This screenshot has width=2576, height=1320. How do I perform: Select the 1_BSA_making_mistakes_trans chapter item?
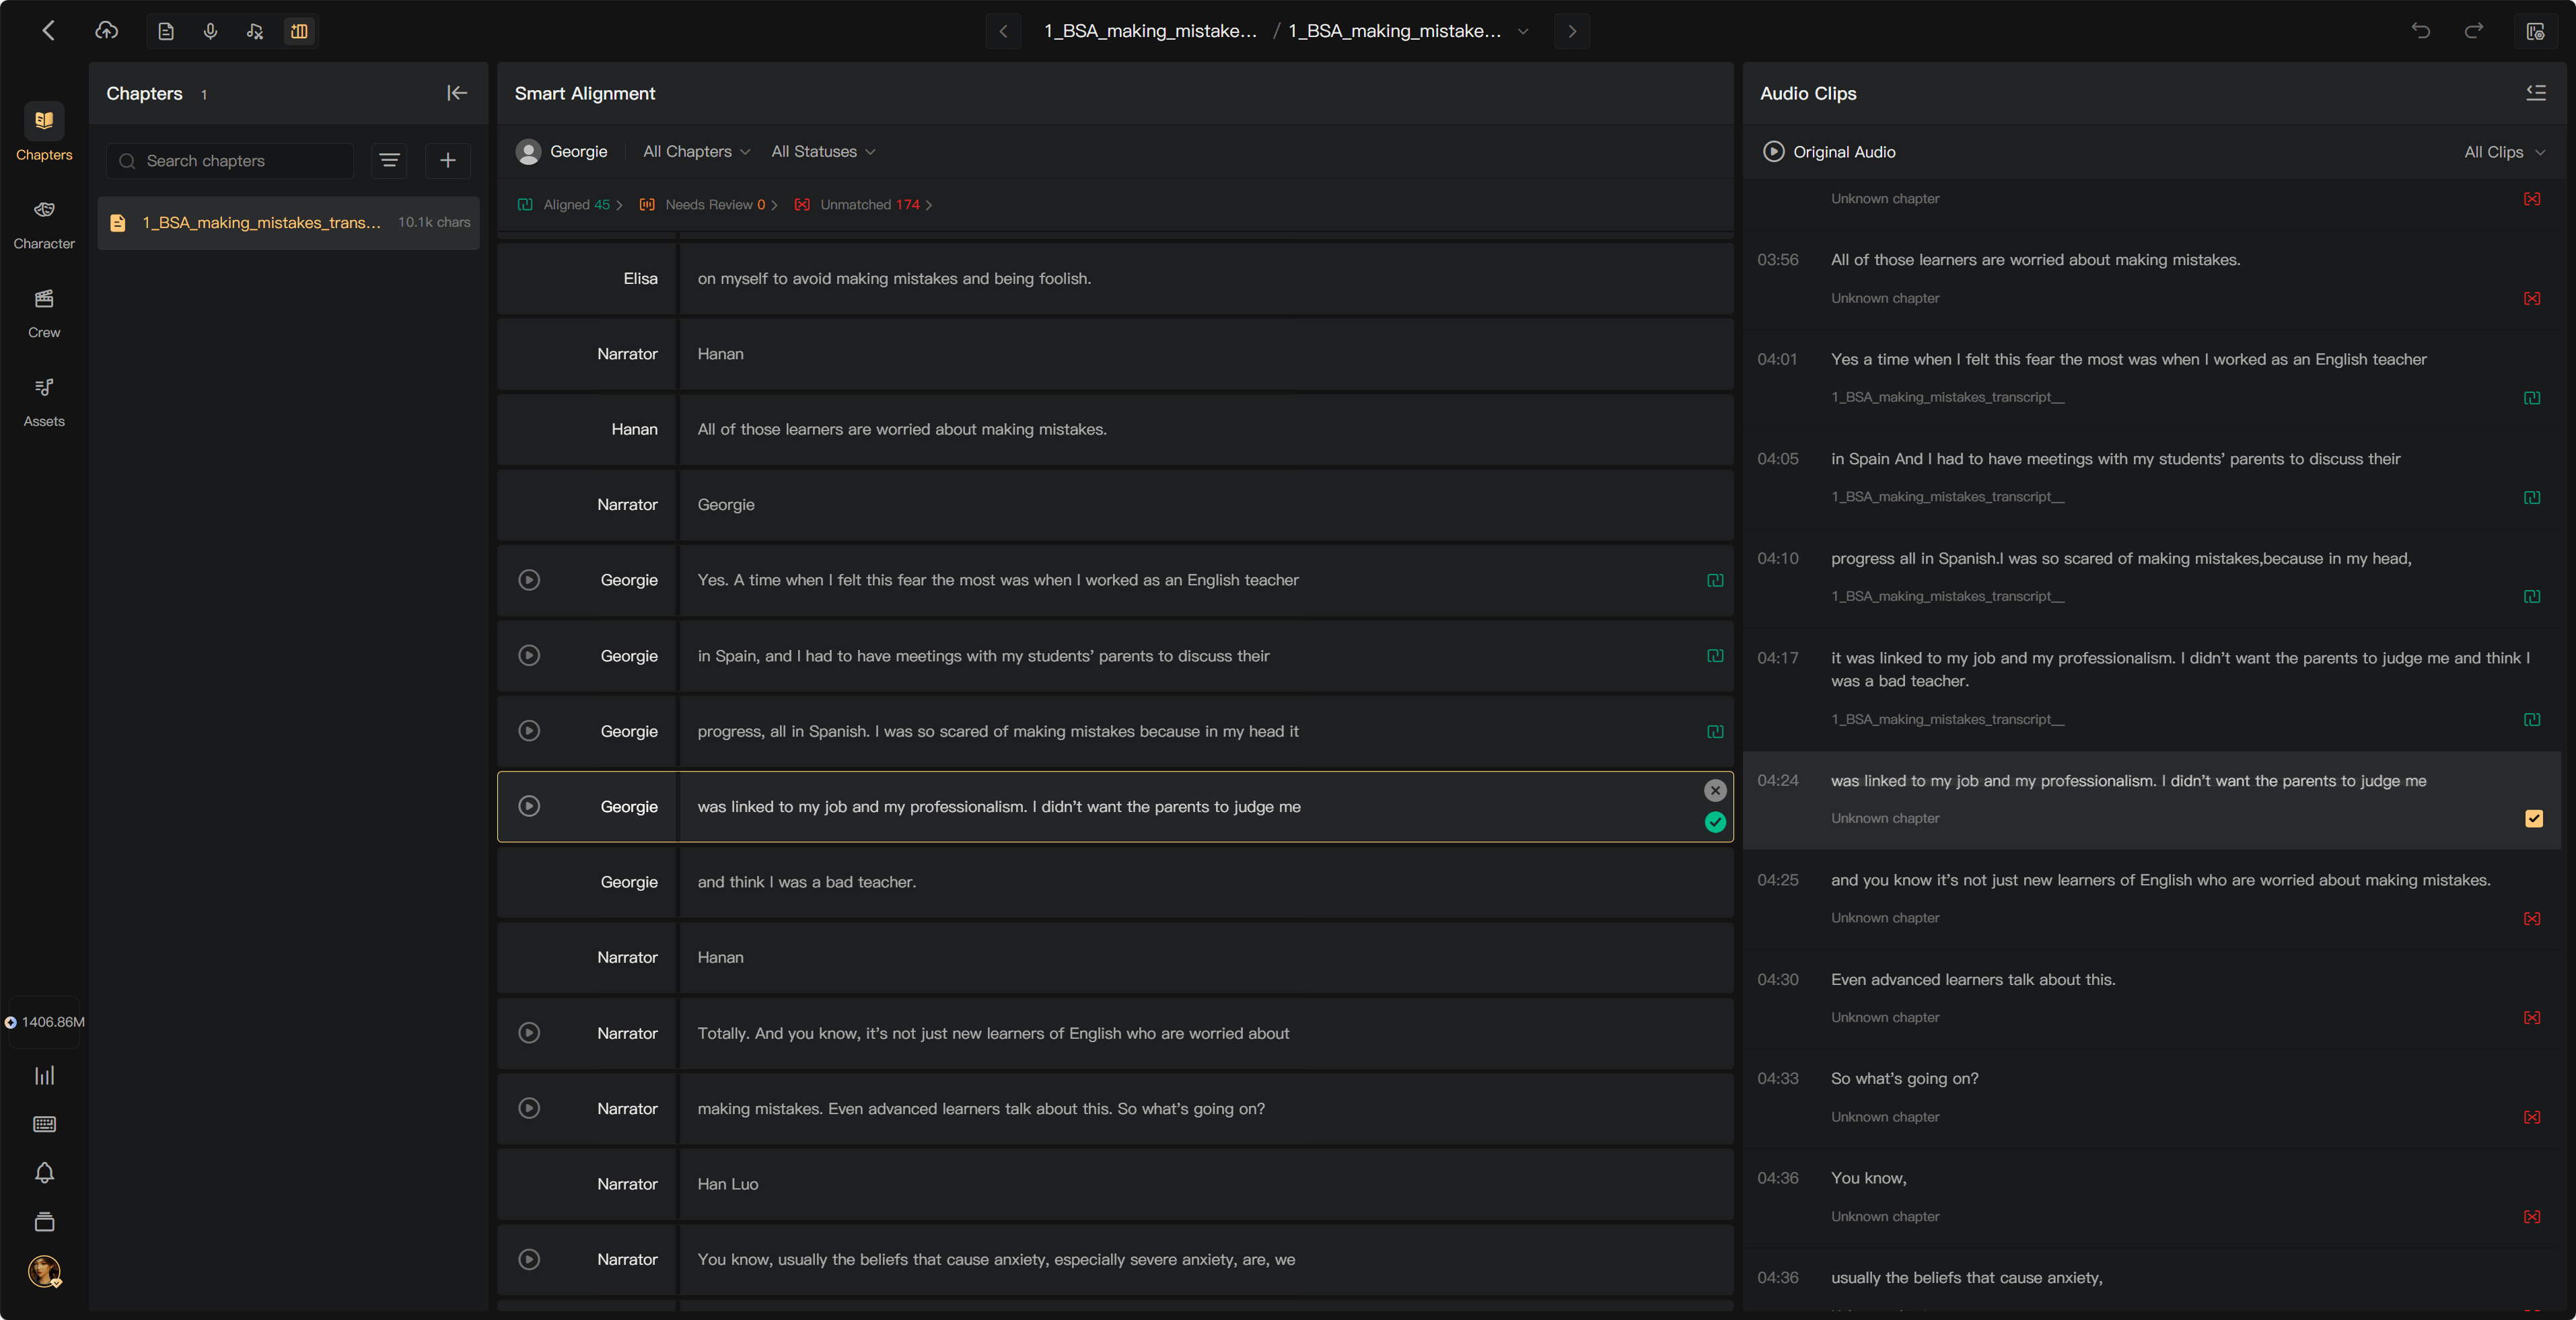click(288, 222)
